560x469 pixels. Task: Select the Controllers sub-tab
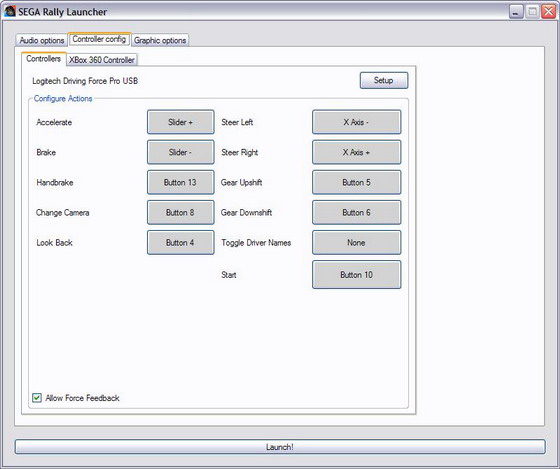coord(44,59)
